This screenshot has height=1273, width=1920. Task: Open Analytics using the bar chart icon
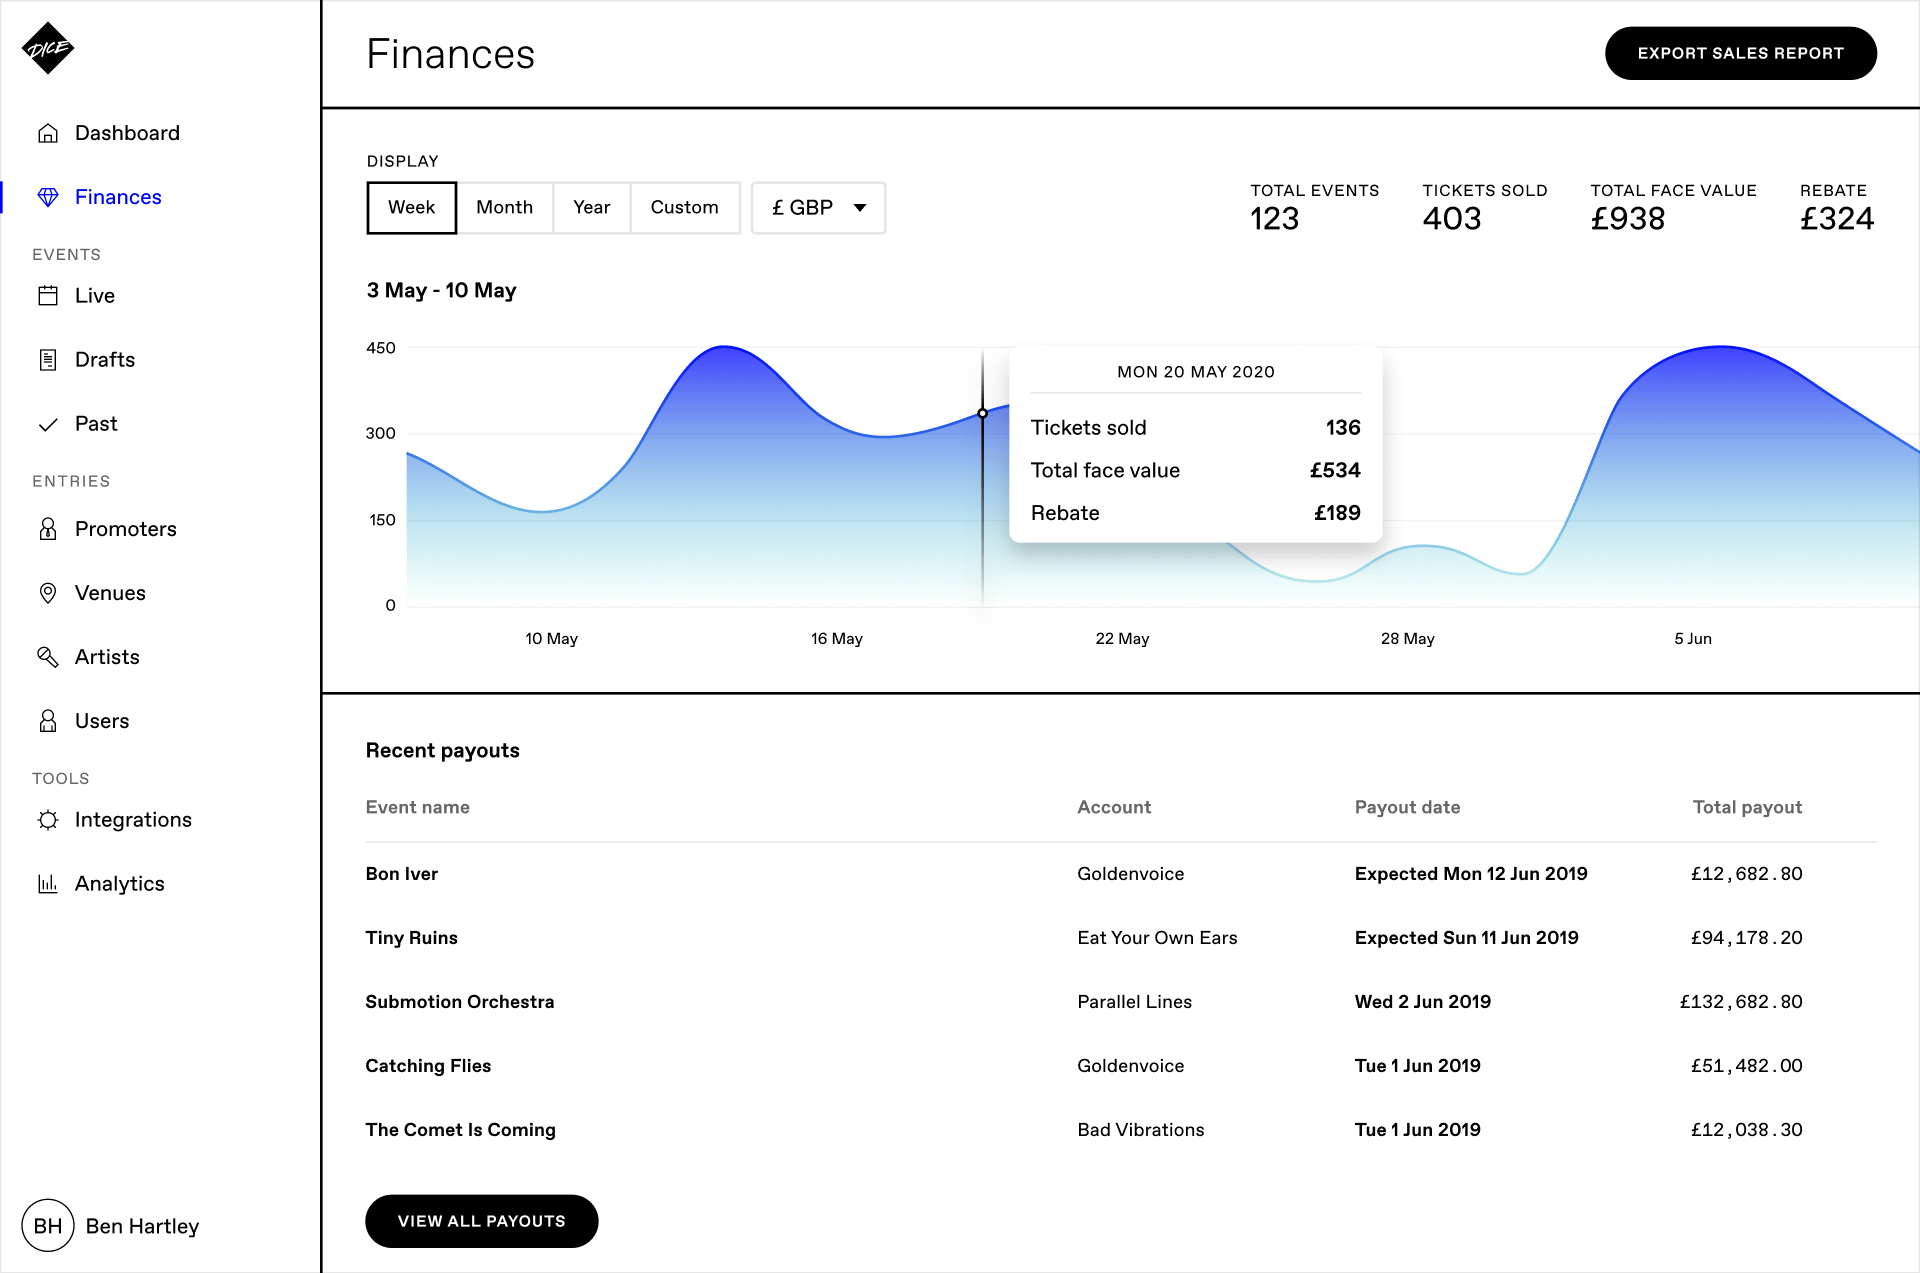[x=48, y=883]
